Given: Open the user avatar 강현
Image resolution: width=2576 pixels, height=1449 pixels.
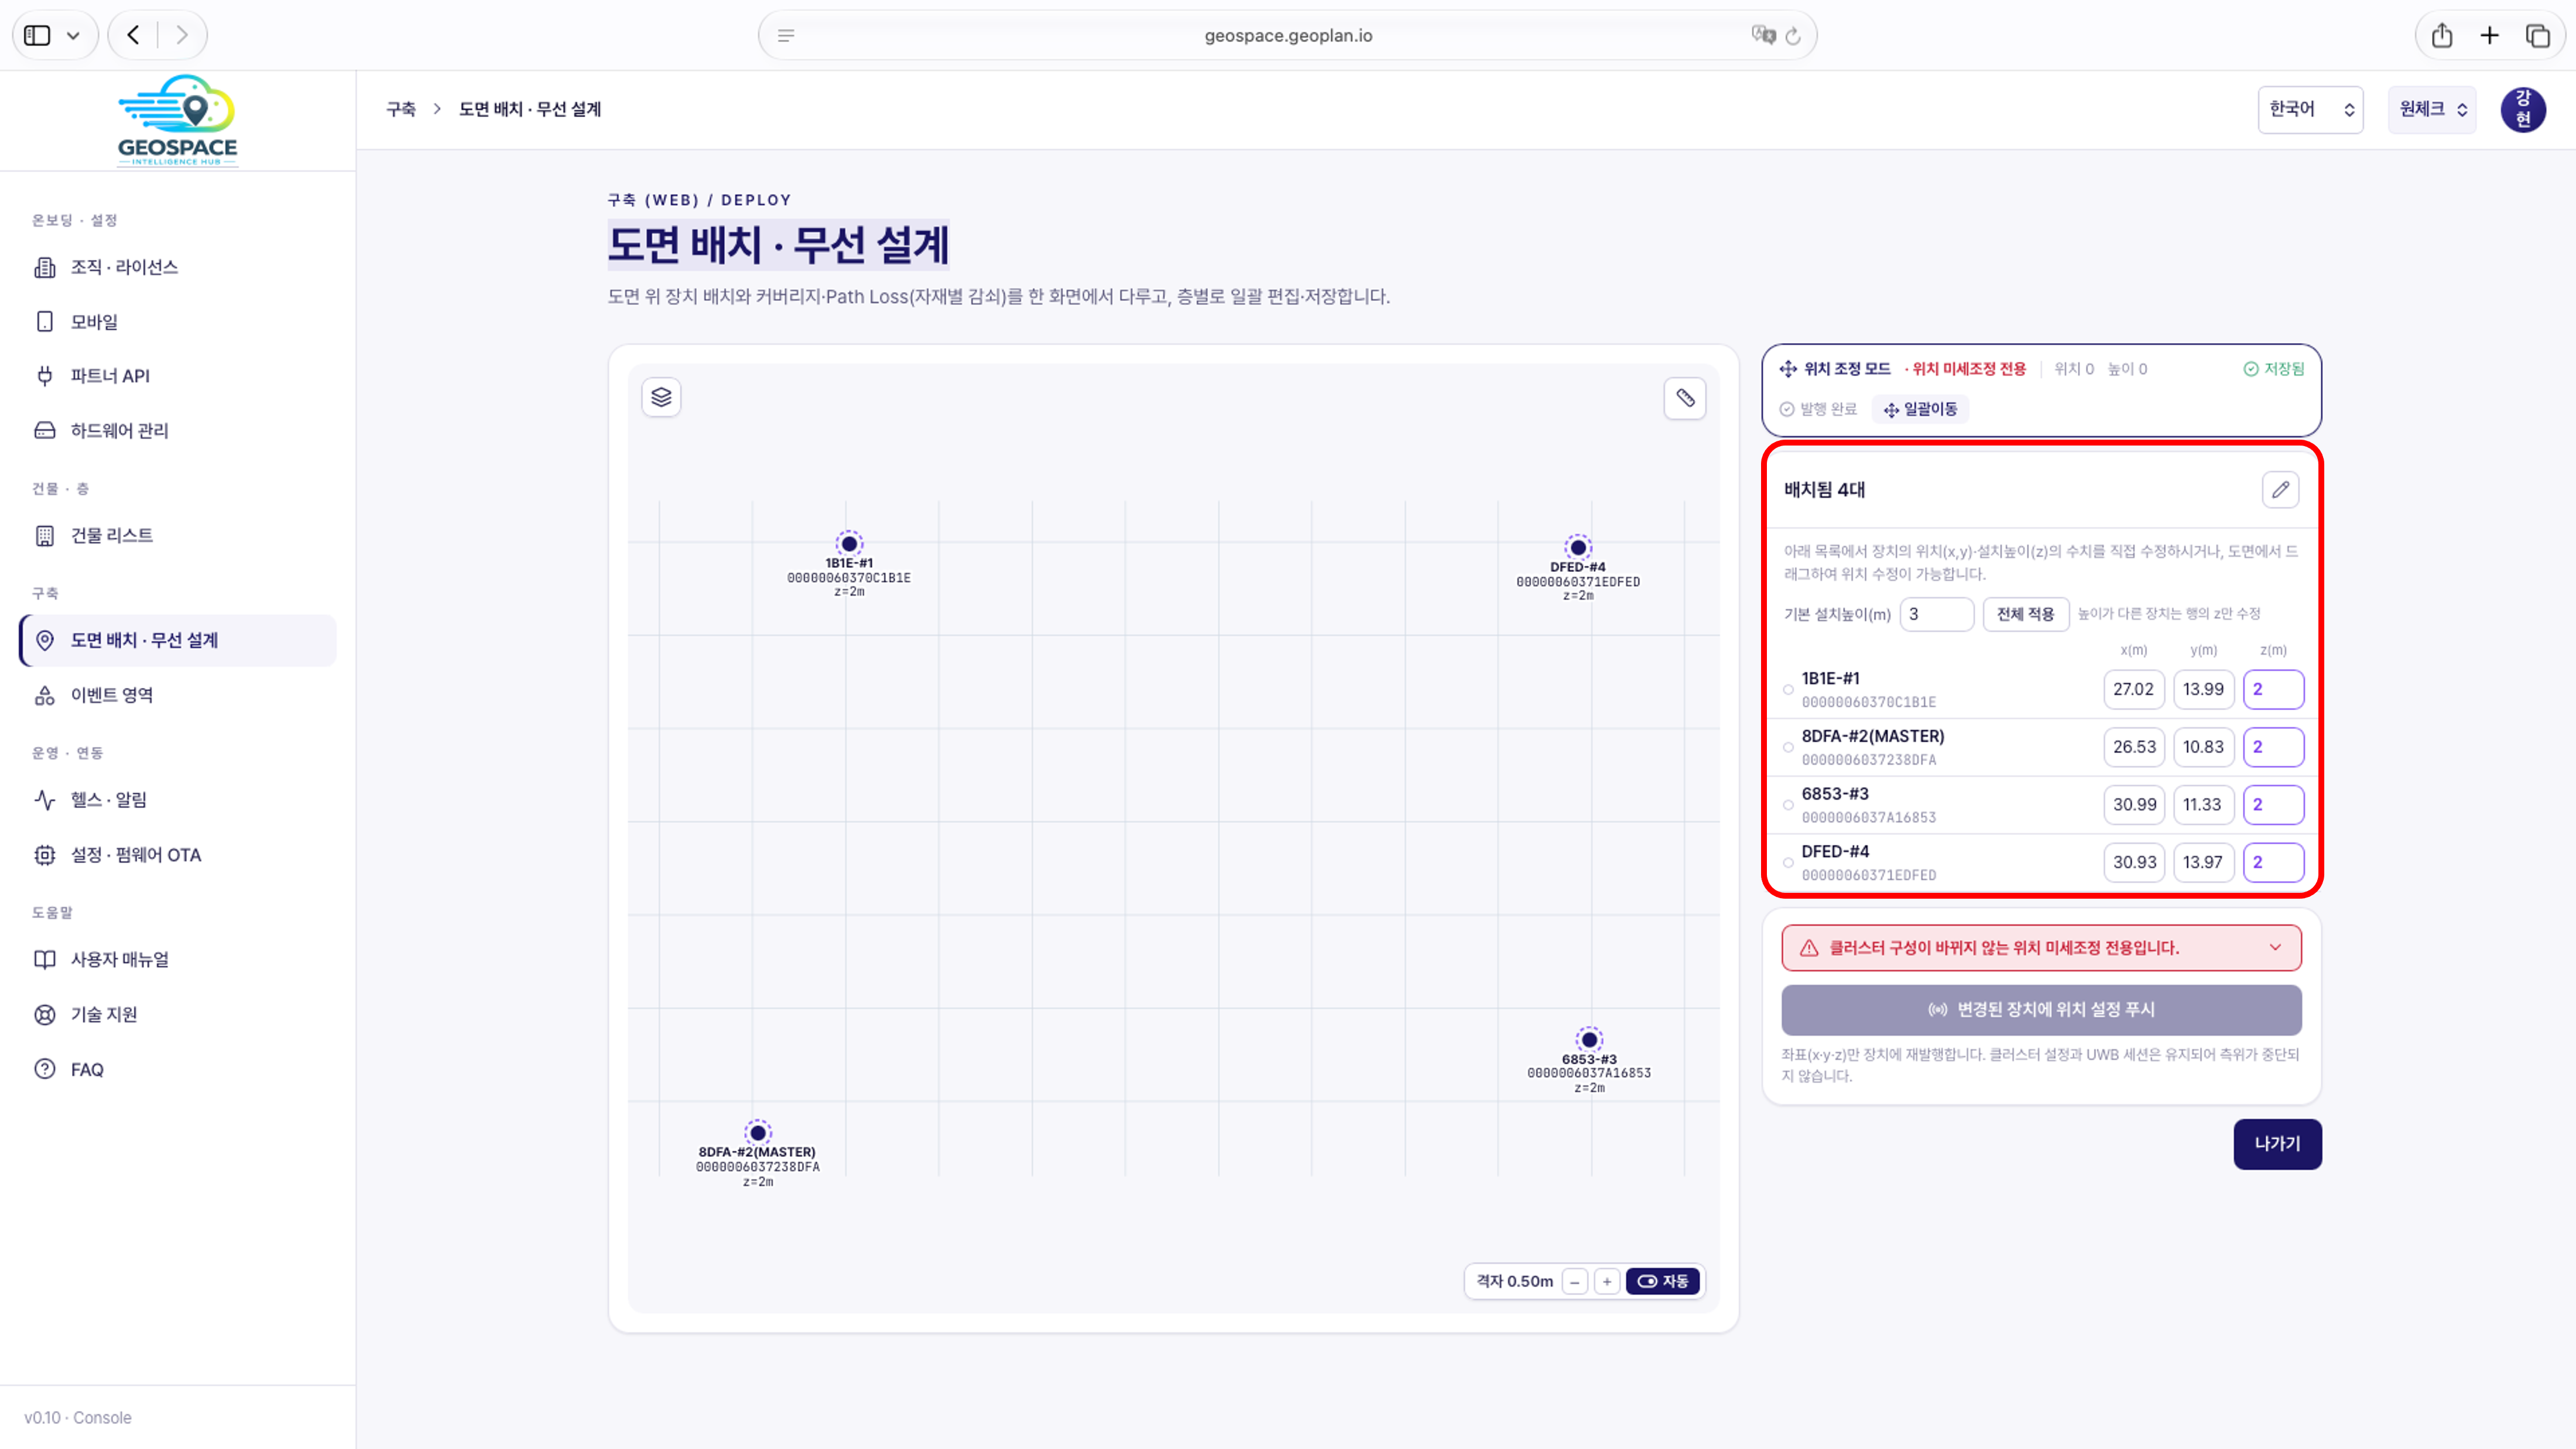Looking at the screenshot, I should click(x=2523, y=110).
